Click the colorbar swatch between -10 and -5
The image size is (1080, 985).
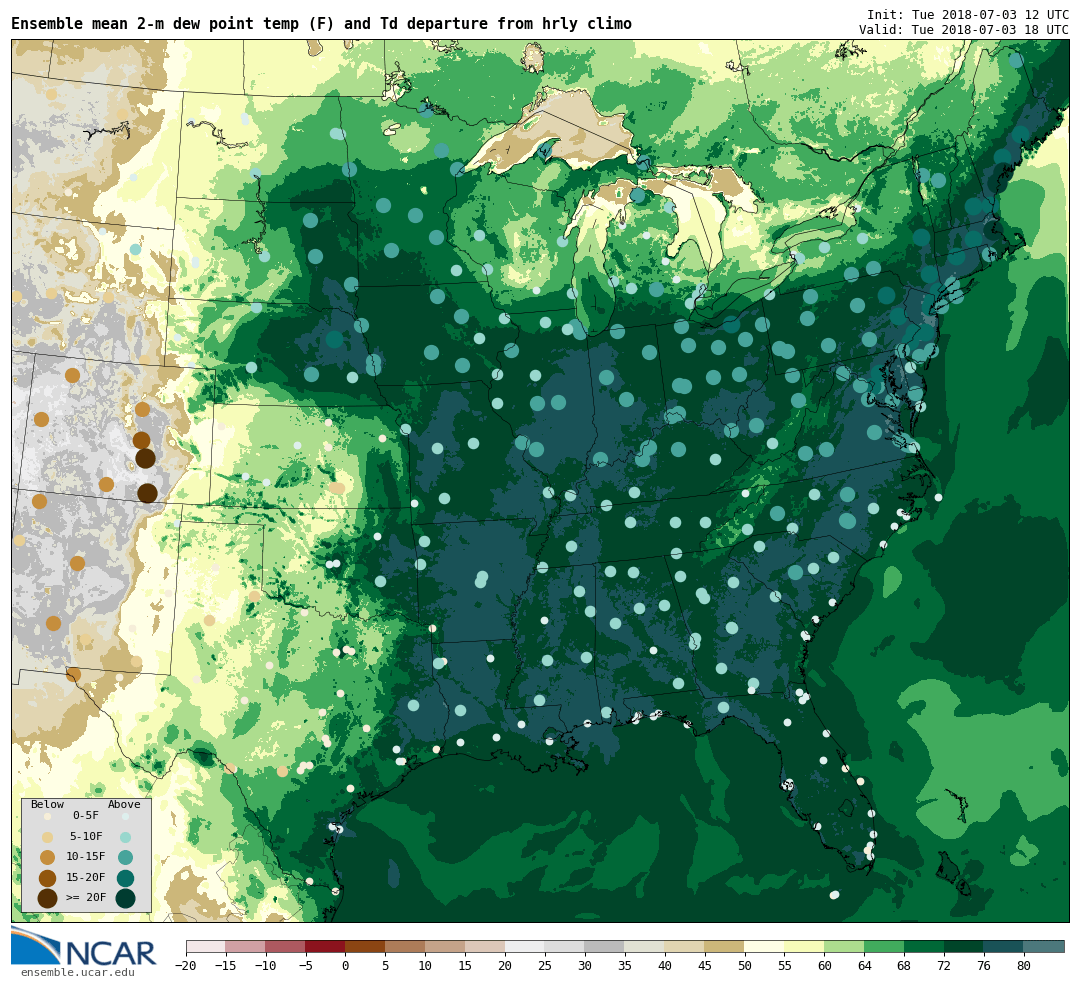click(x=285, y=946)
